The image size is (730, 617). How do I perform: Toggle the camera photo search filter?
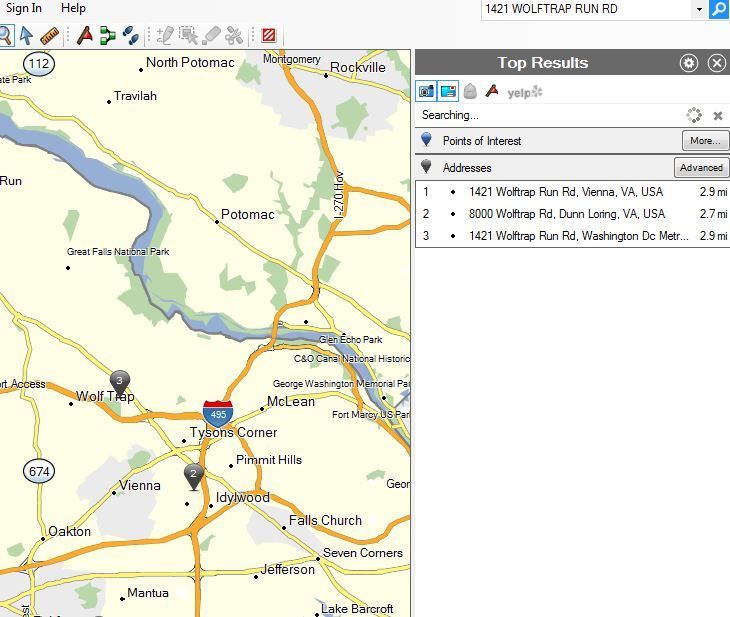[426, 91]
